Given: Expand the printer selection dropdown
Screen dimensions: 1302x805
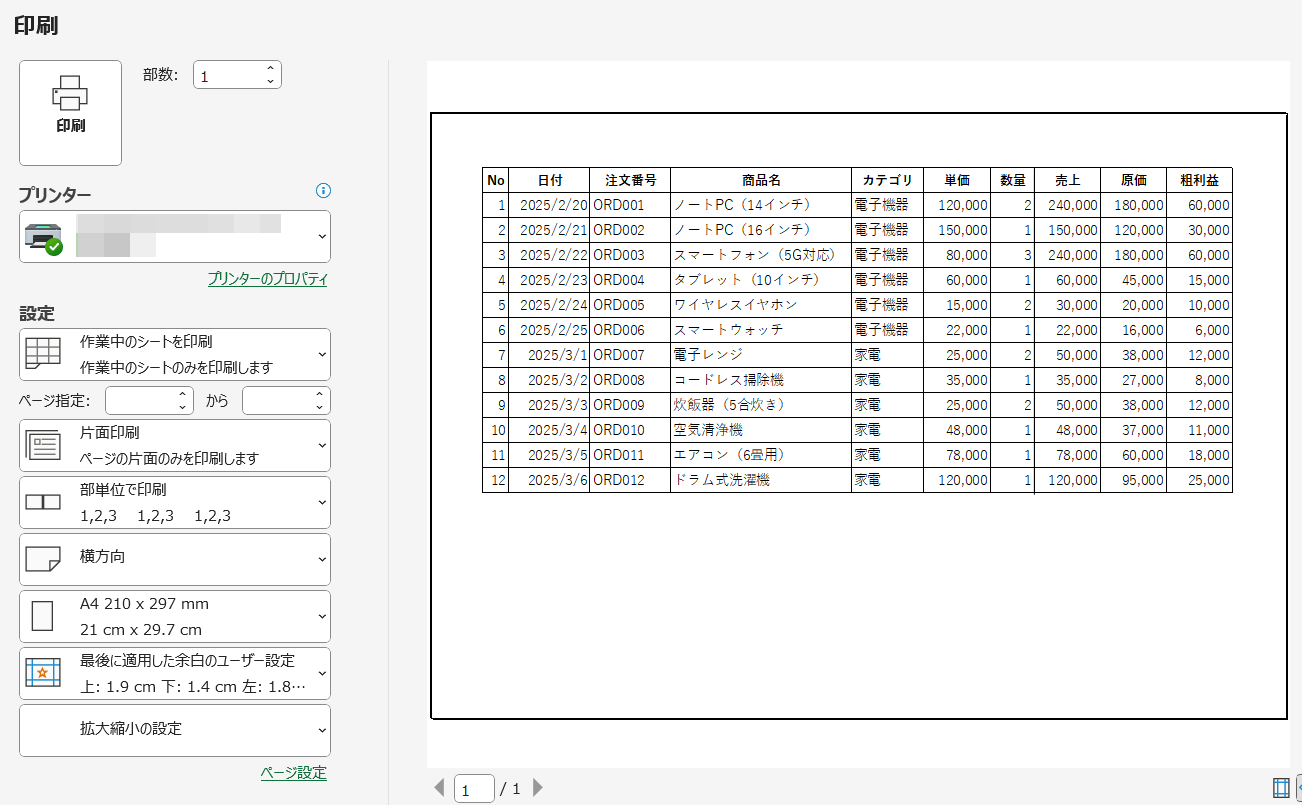Looking at the screenshot, I should pyautogui.click(x=321, y=236).
